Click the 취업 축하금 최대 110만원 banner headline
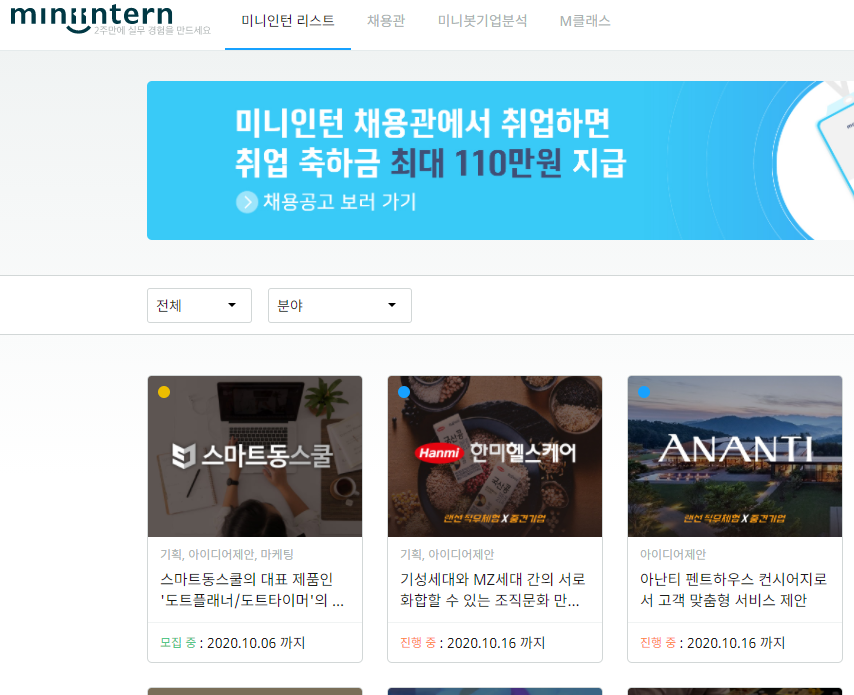Screen dimensions: 854x695 [430, 163]
